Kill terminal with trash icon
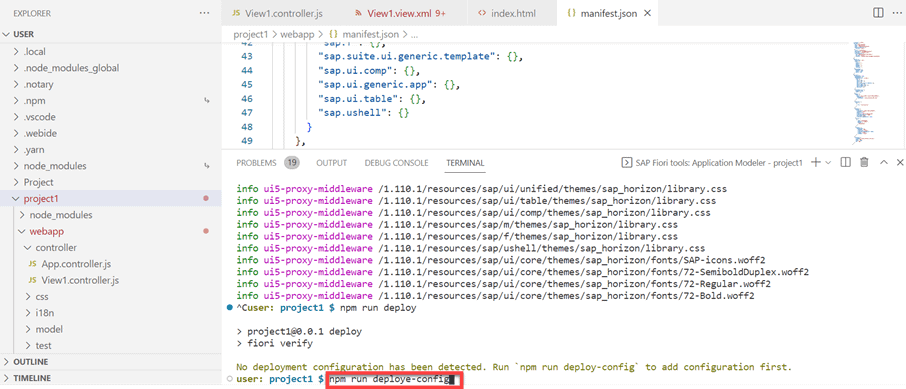The height and width of the screenshot is (389, 906). coord(864,162)
